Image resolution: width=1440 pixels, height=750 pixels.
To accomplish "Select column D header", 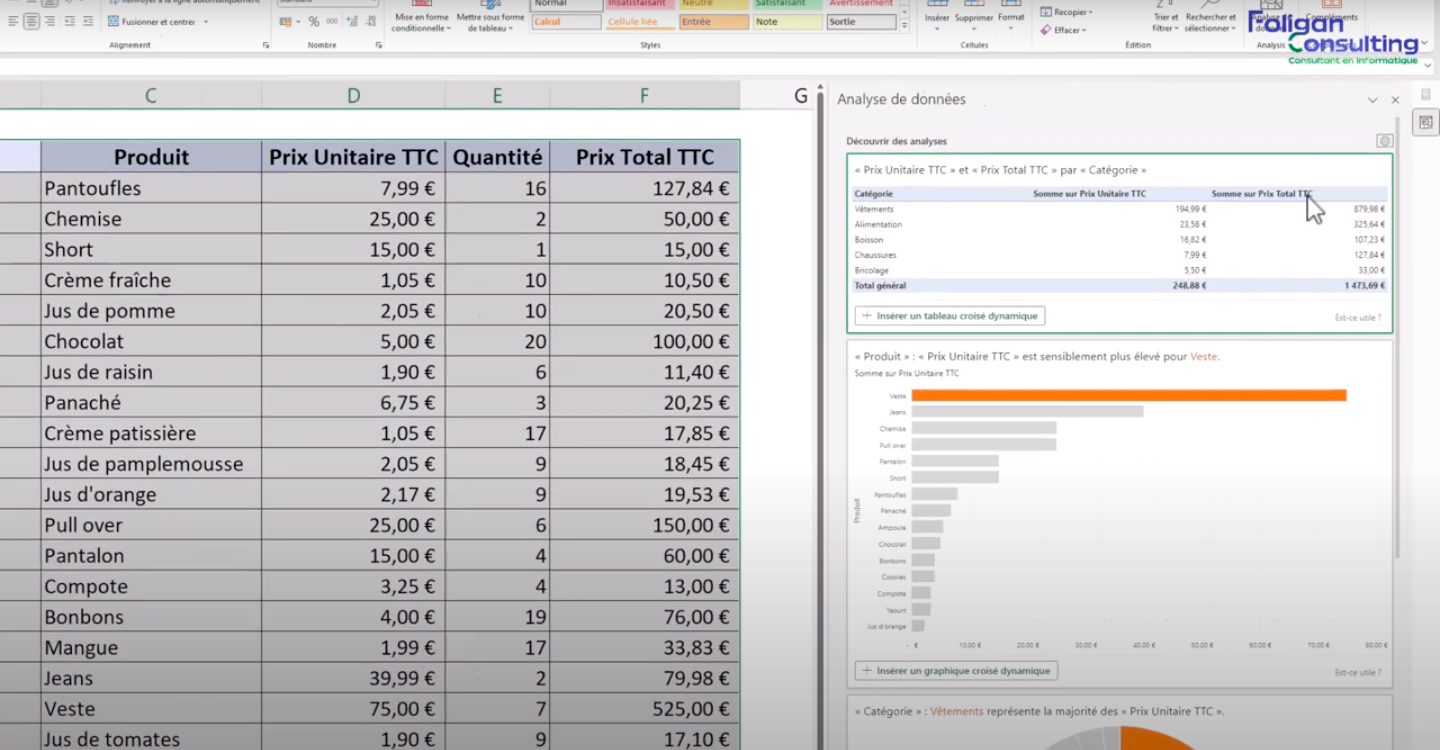I will tap(353, 96).
